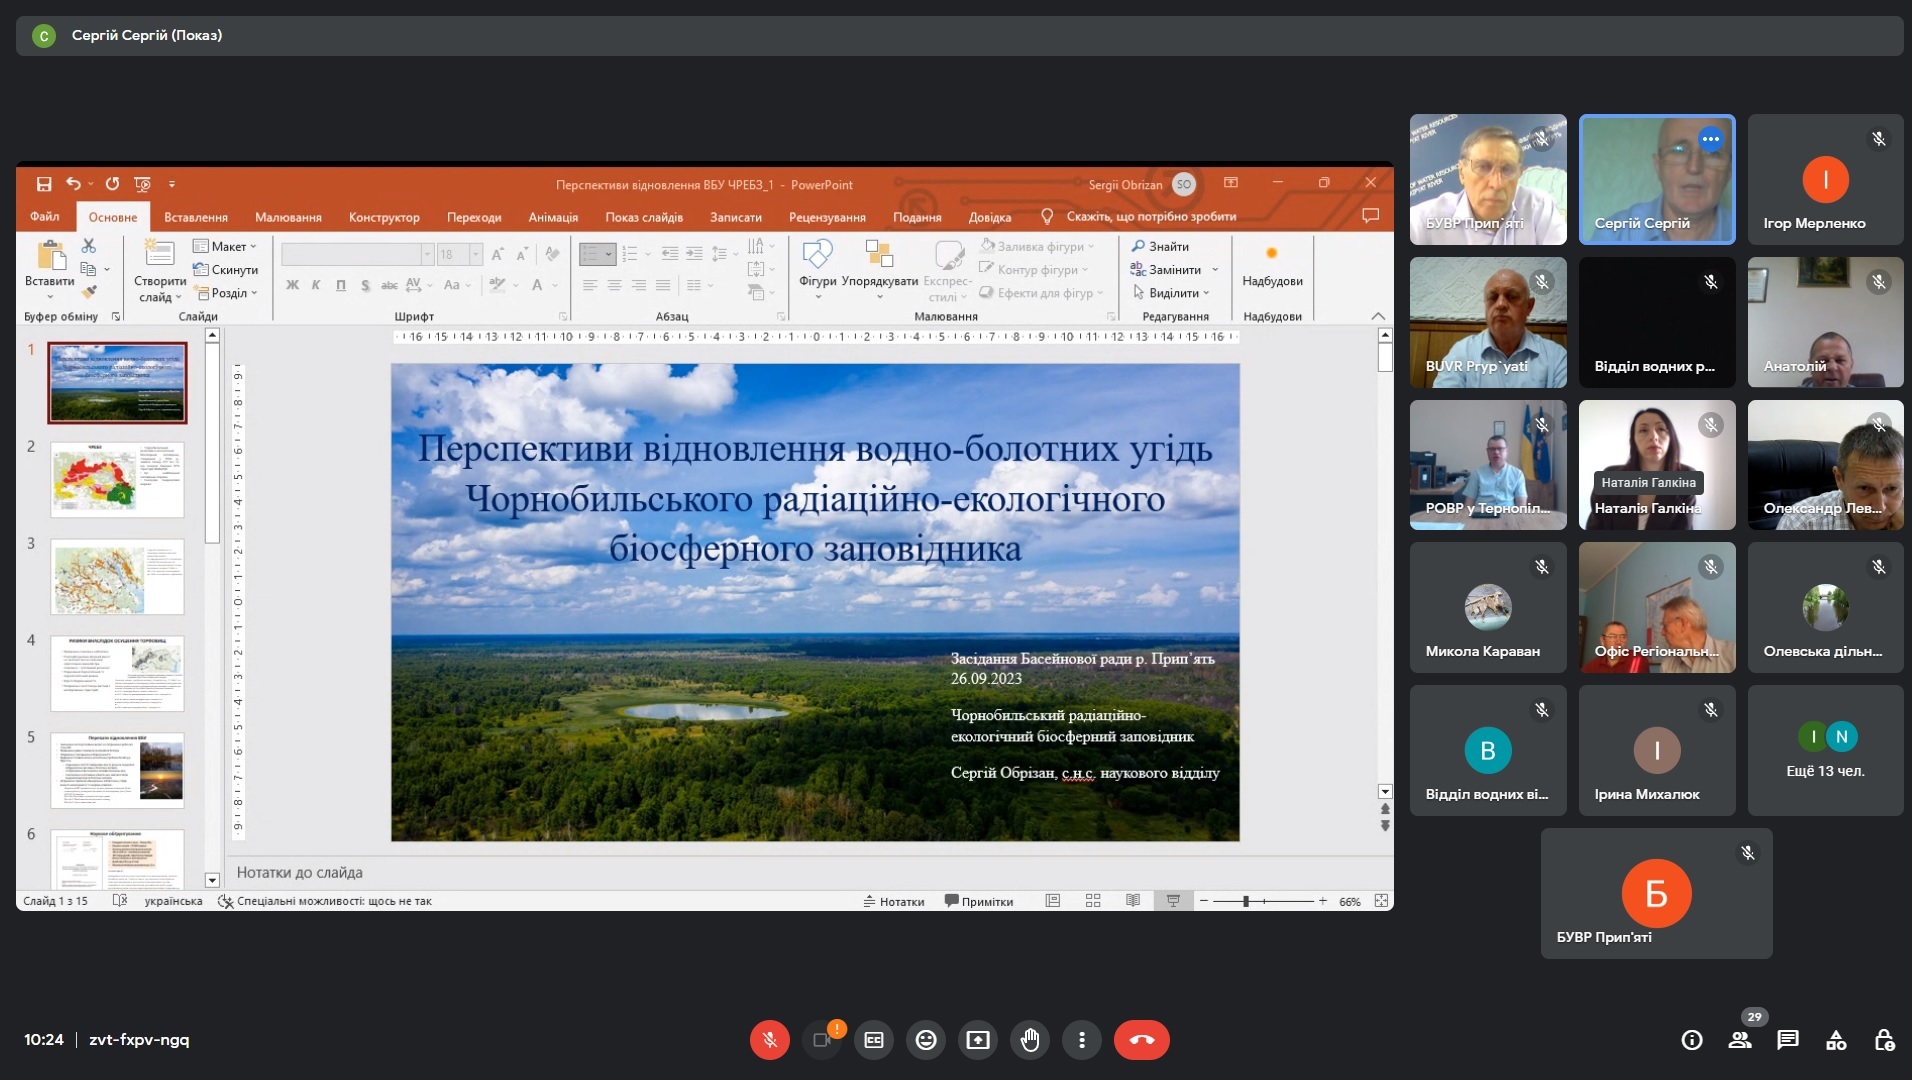Click Save icon in PowerPoint title bar
The height and width of the screenshot is (1080, 1912).
coord(44,184)
